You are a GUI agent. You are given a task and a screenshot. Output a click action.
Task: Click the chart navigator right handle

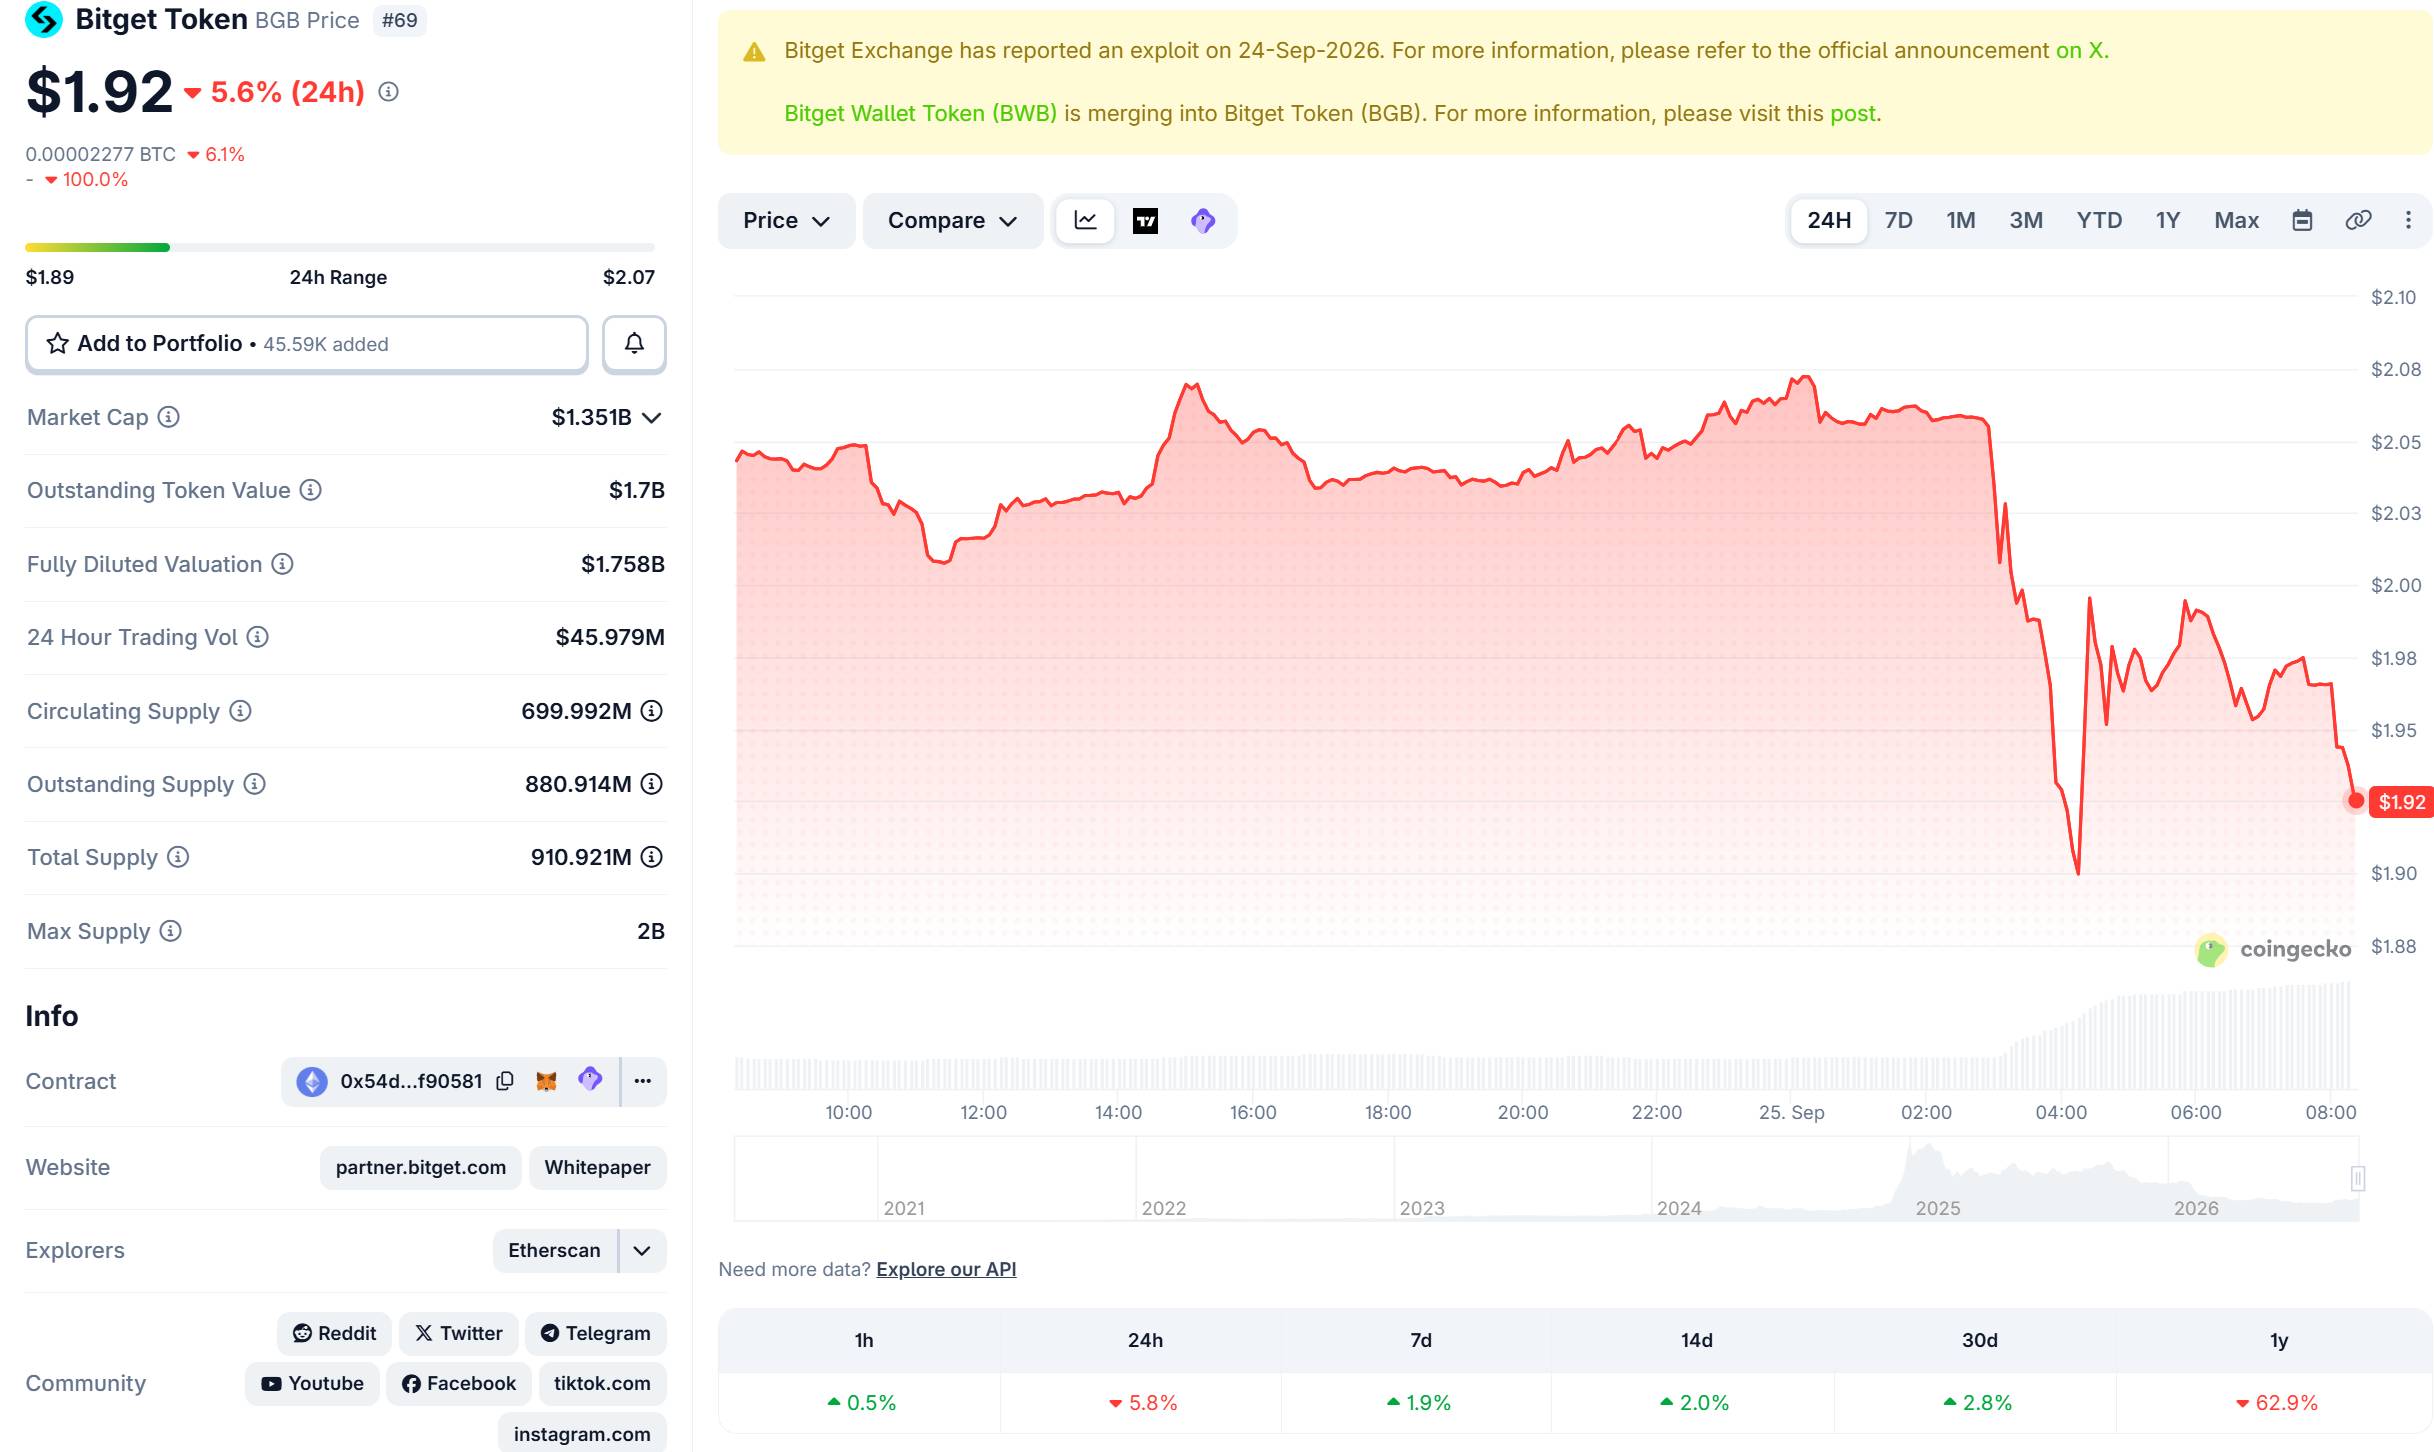pos(2357,1179)
